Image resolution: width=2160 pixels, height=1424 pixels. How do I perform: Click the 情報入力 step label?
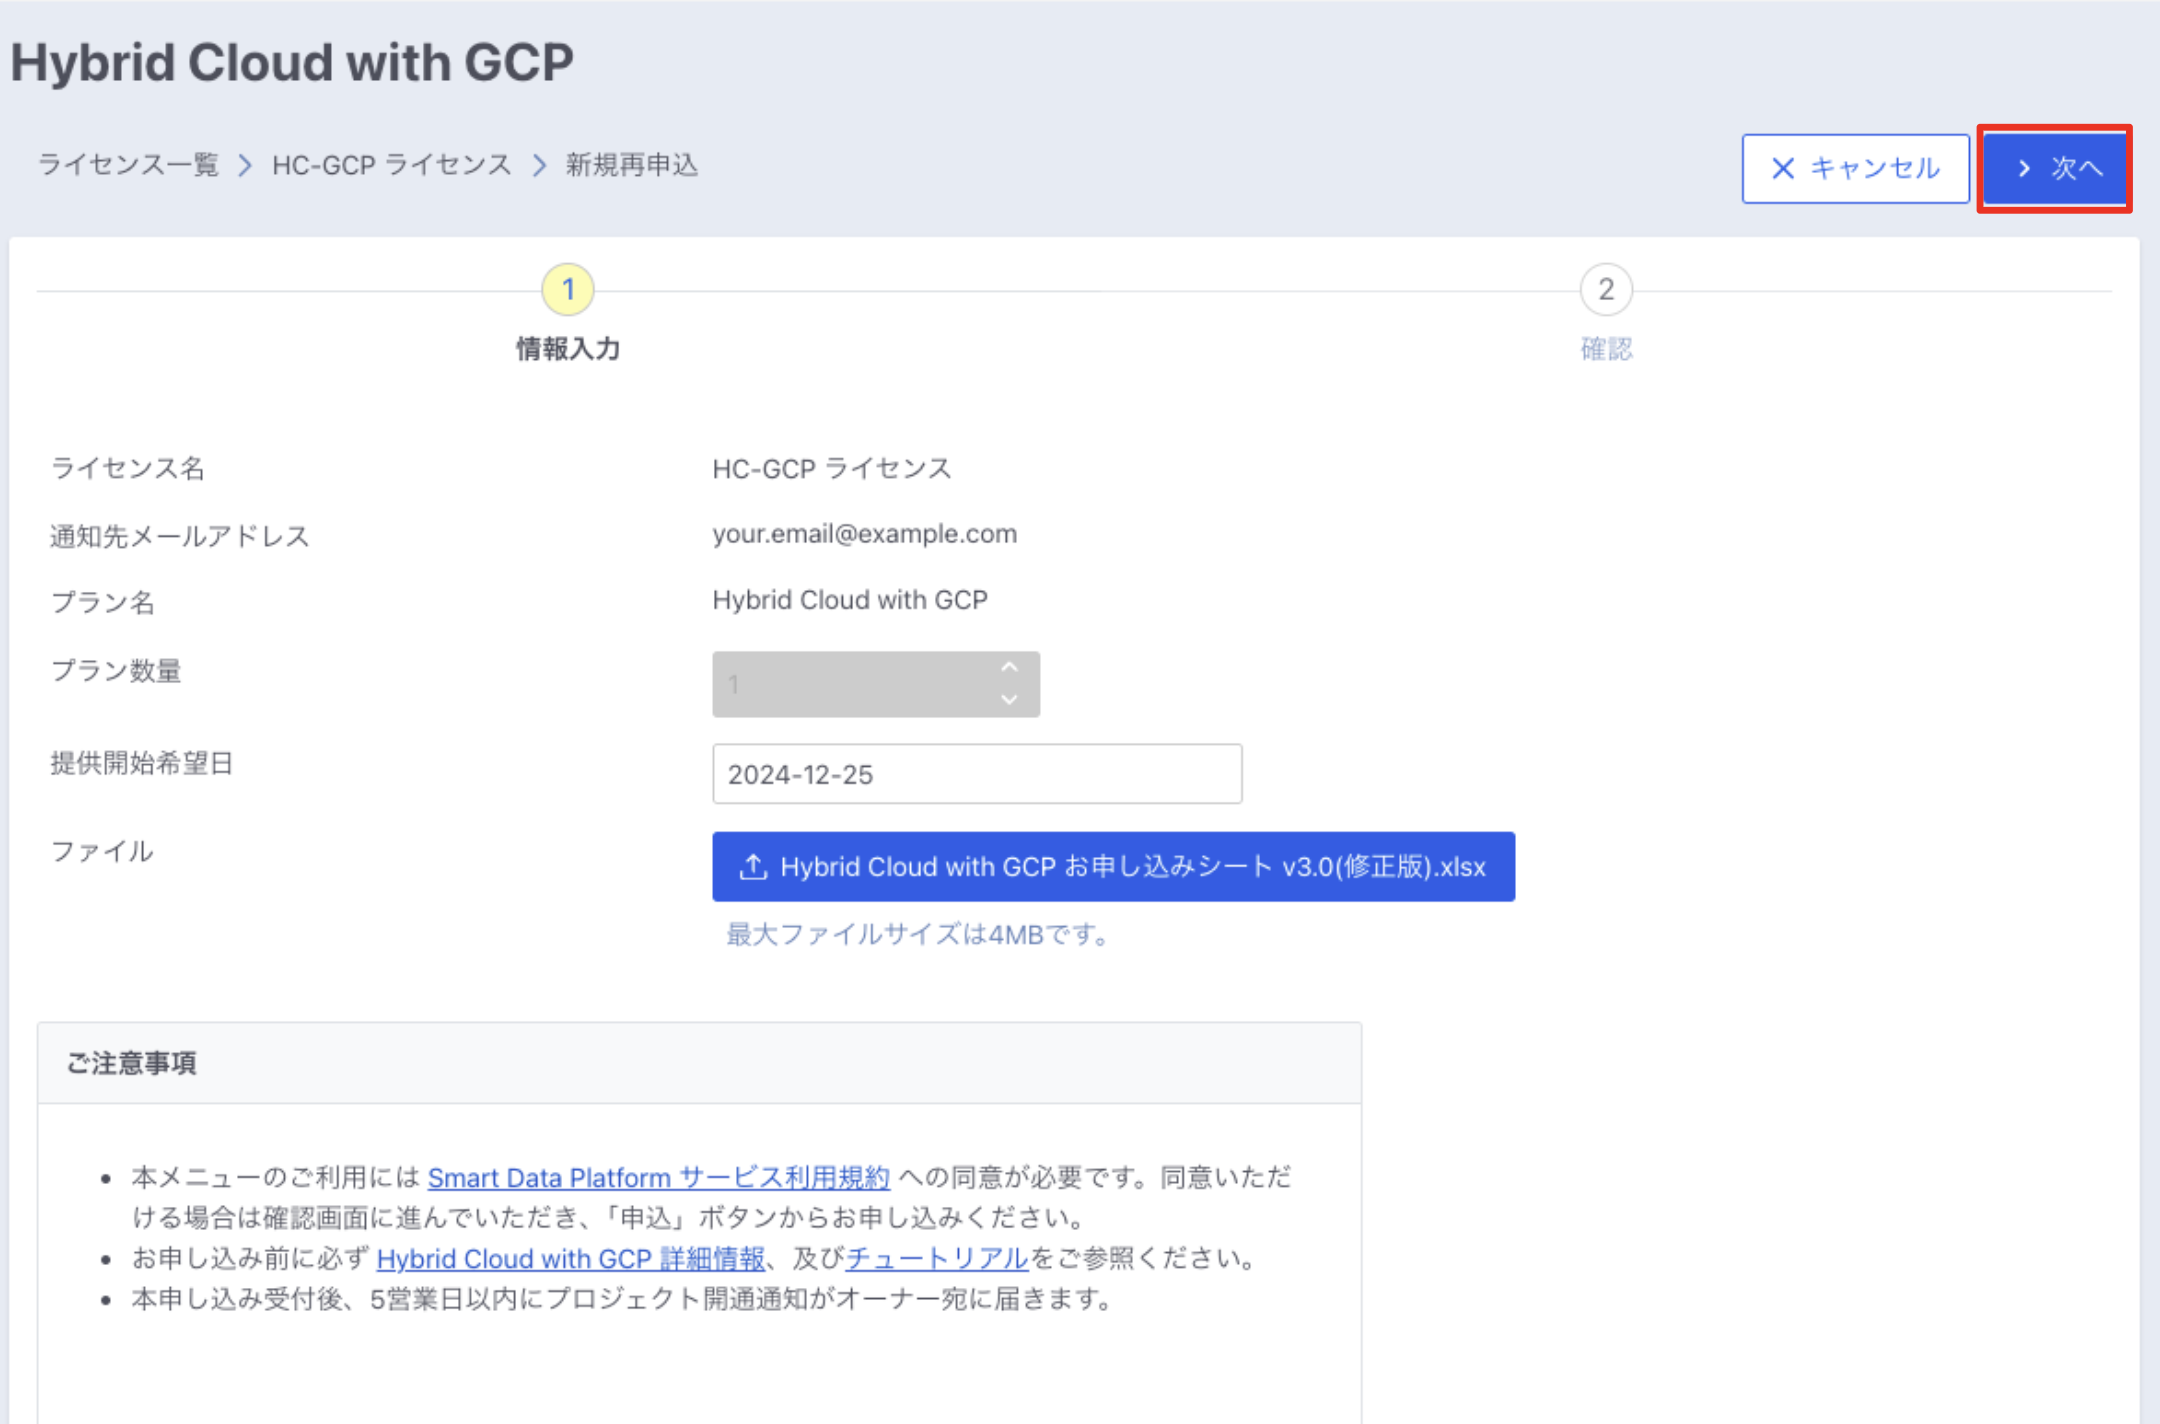(x=568, y=349)
